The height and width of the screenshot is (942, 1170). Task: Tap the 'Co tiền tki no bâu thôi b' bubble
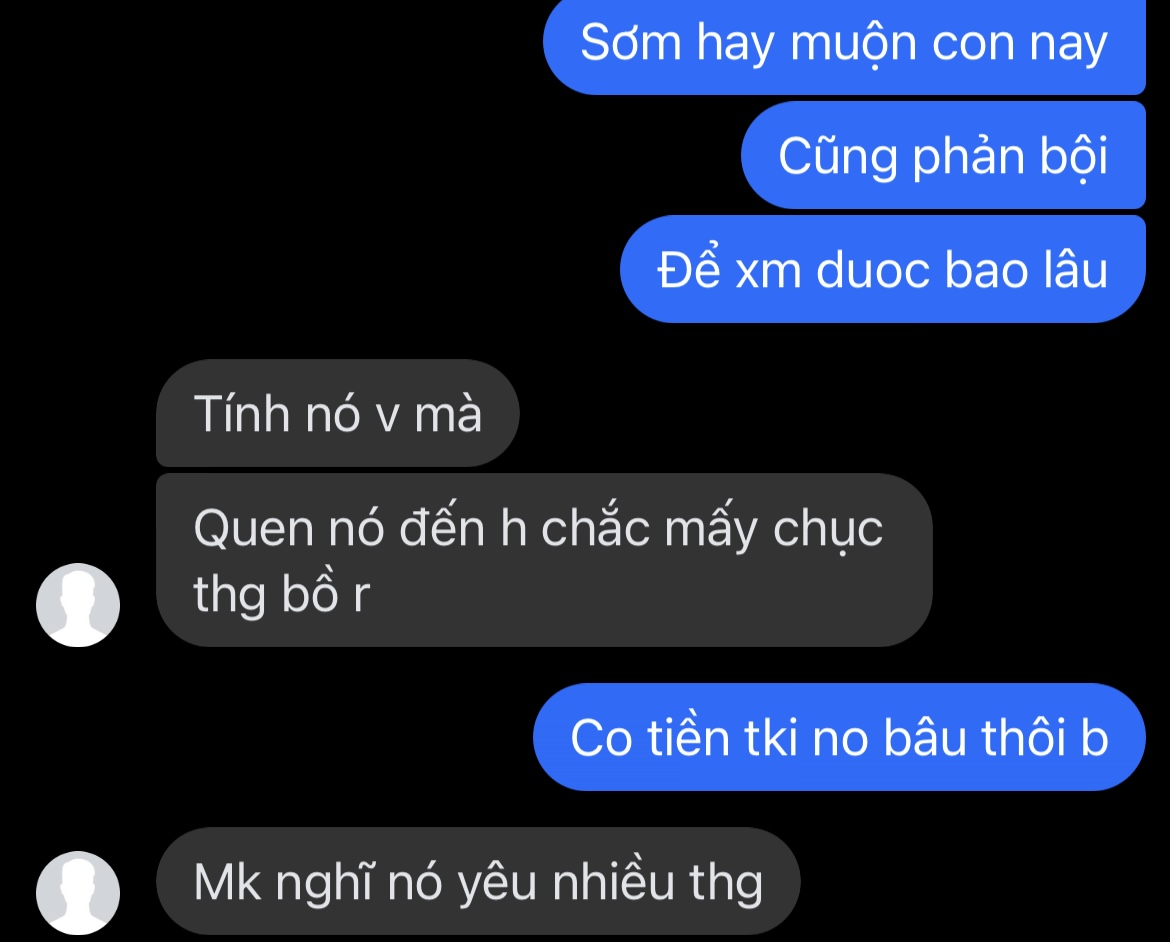pyautogui.click(x=839, y=737)
